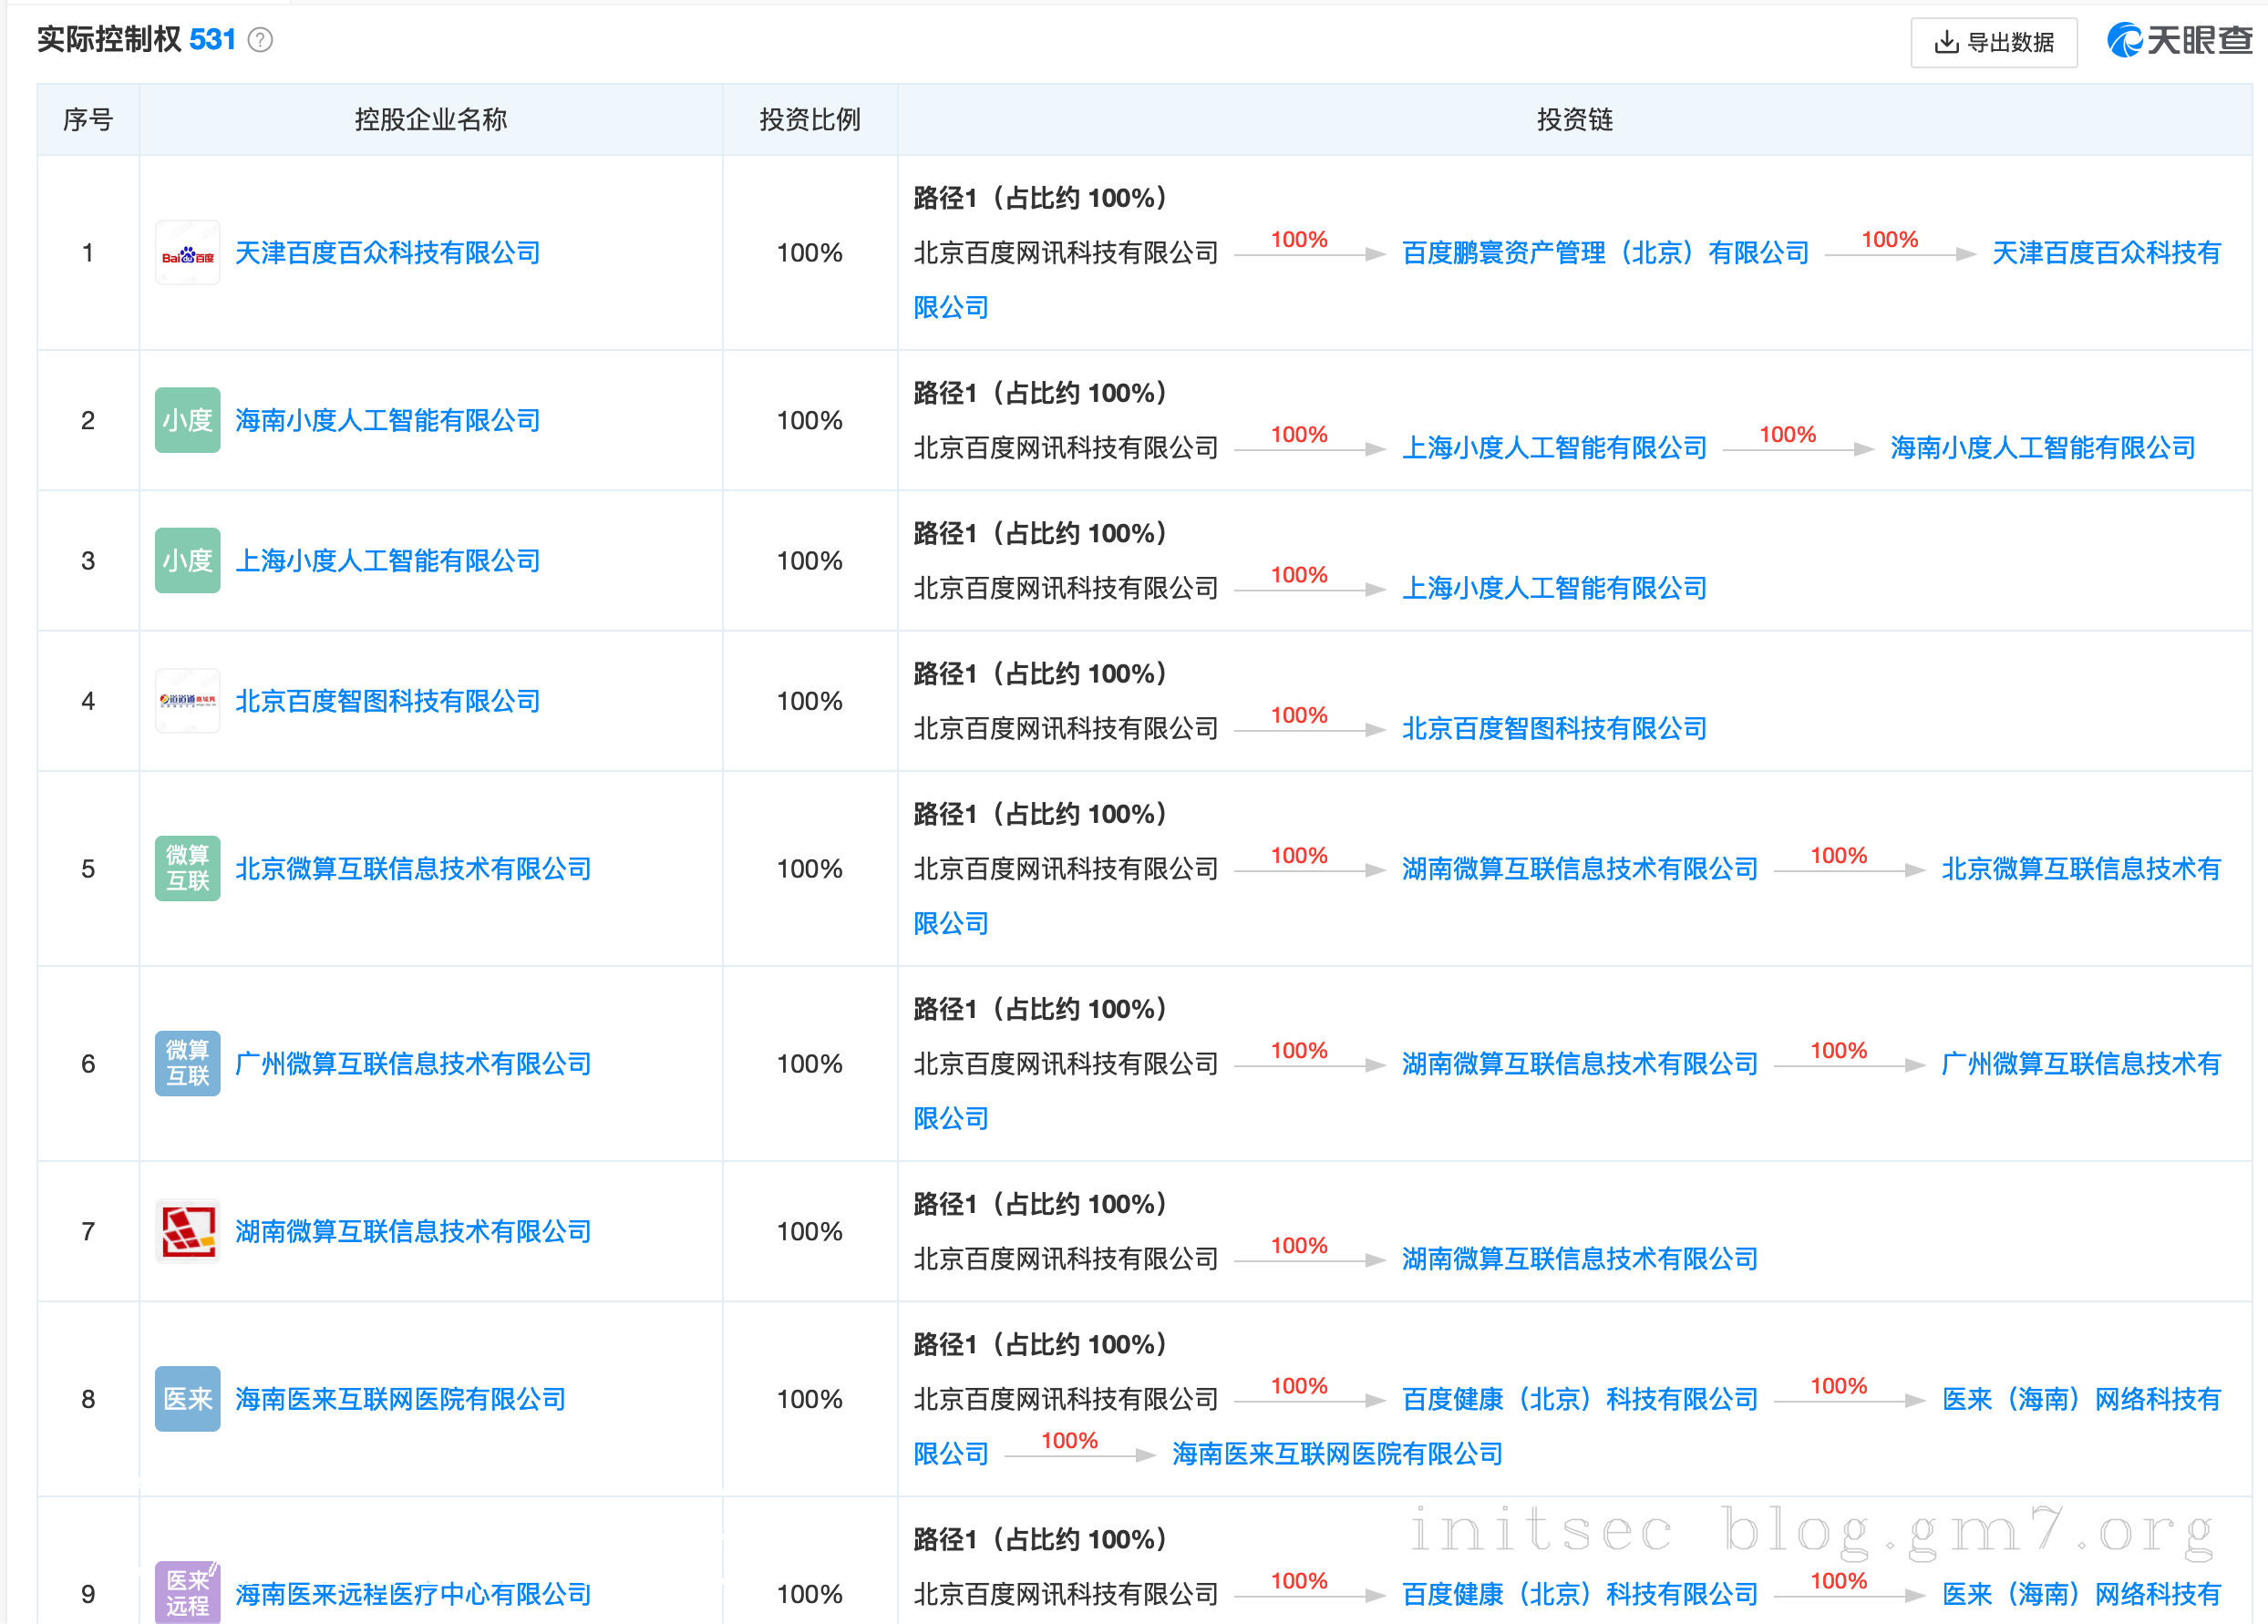Open 海南医来远程医疗中心有限公司 company link
The image size is (2268, 1624).
point(413,1594)
